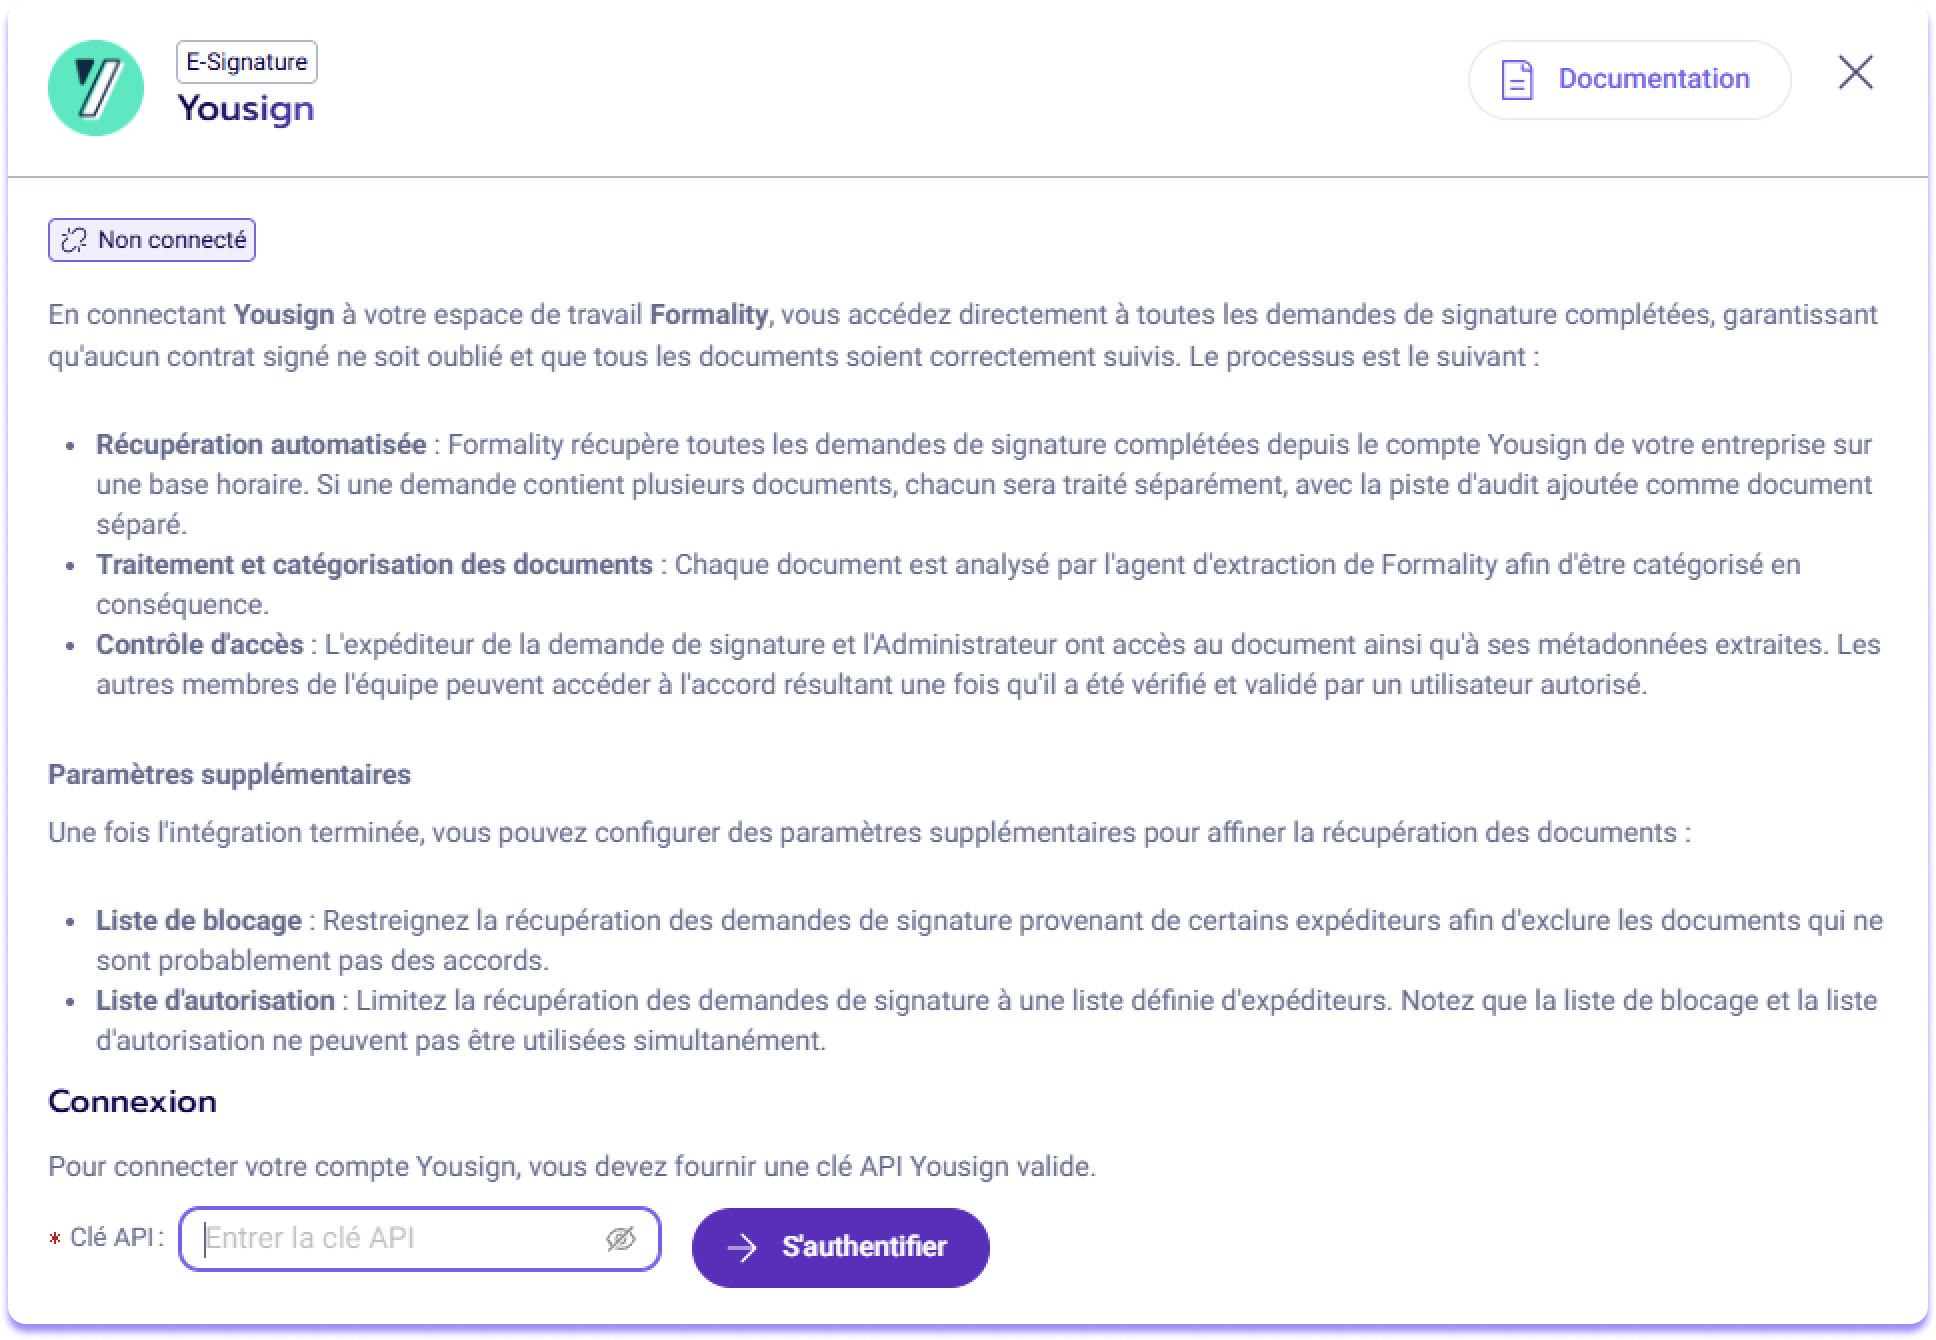1936x1340 pixels.
Task: Click the "Paramètres supplémentaires" heading
Action: (229, 775)
